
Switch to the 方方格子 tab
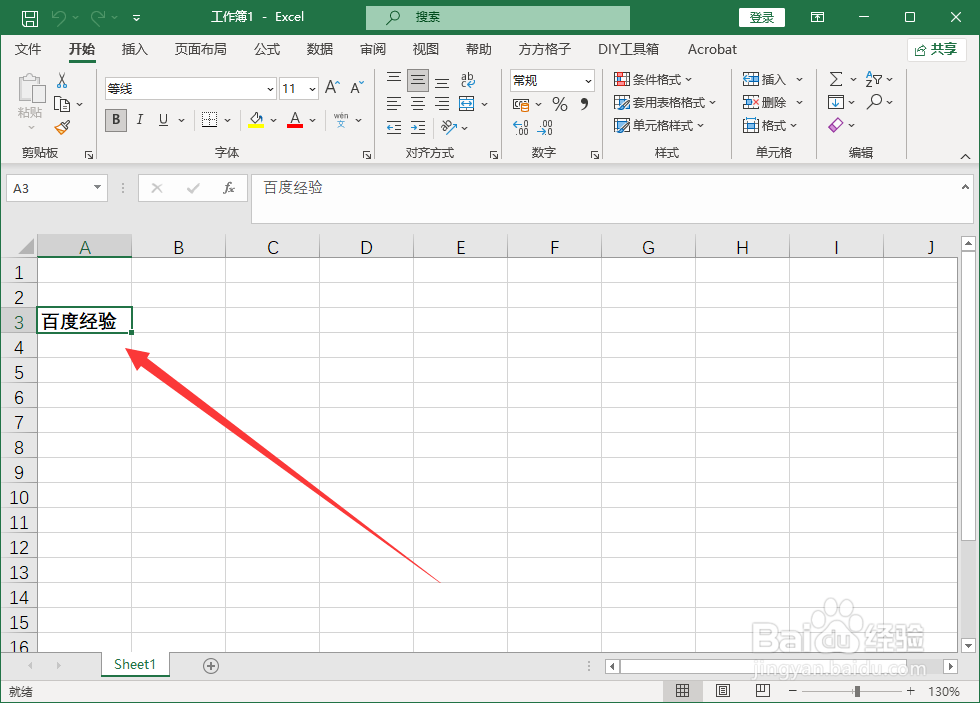pyautogui.click(x=544, y=49)
